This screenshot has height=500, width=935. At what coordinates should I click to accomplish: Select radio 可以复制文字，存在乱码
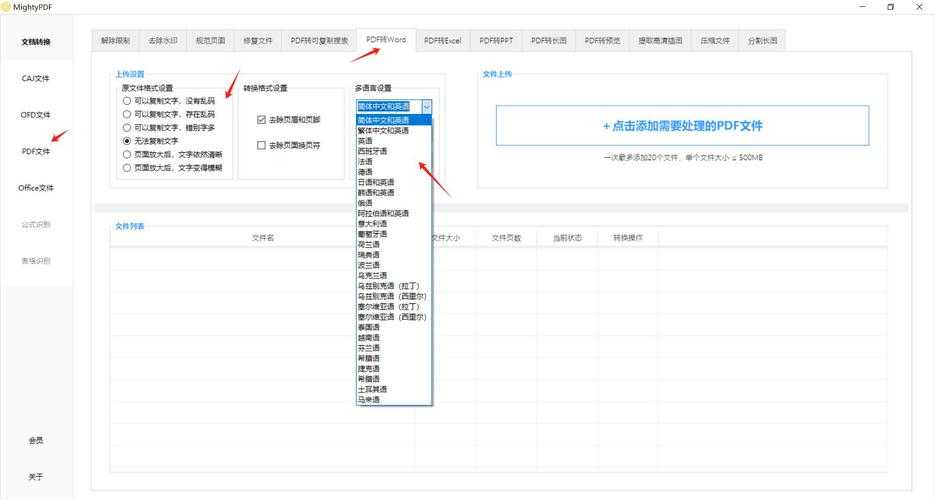[169, 114]
